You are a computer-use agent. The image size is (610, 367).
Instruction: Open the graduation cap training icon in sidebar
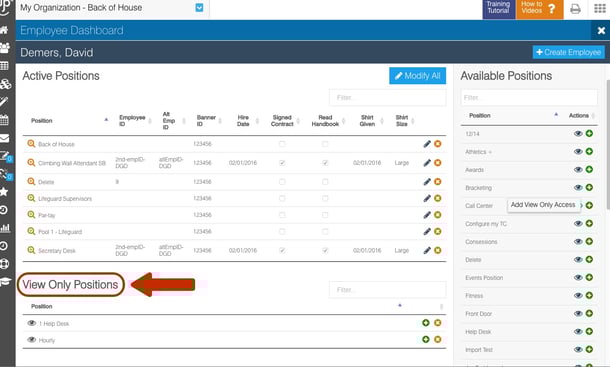click(x=5, y=281)
